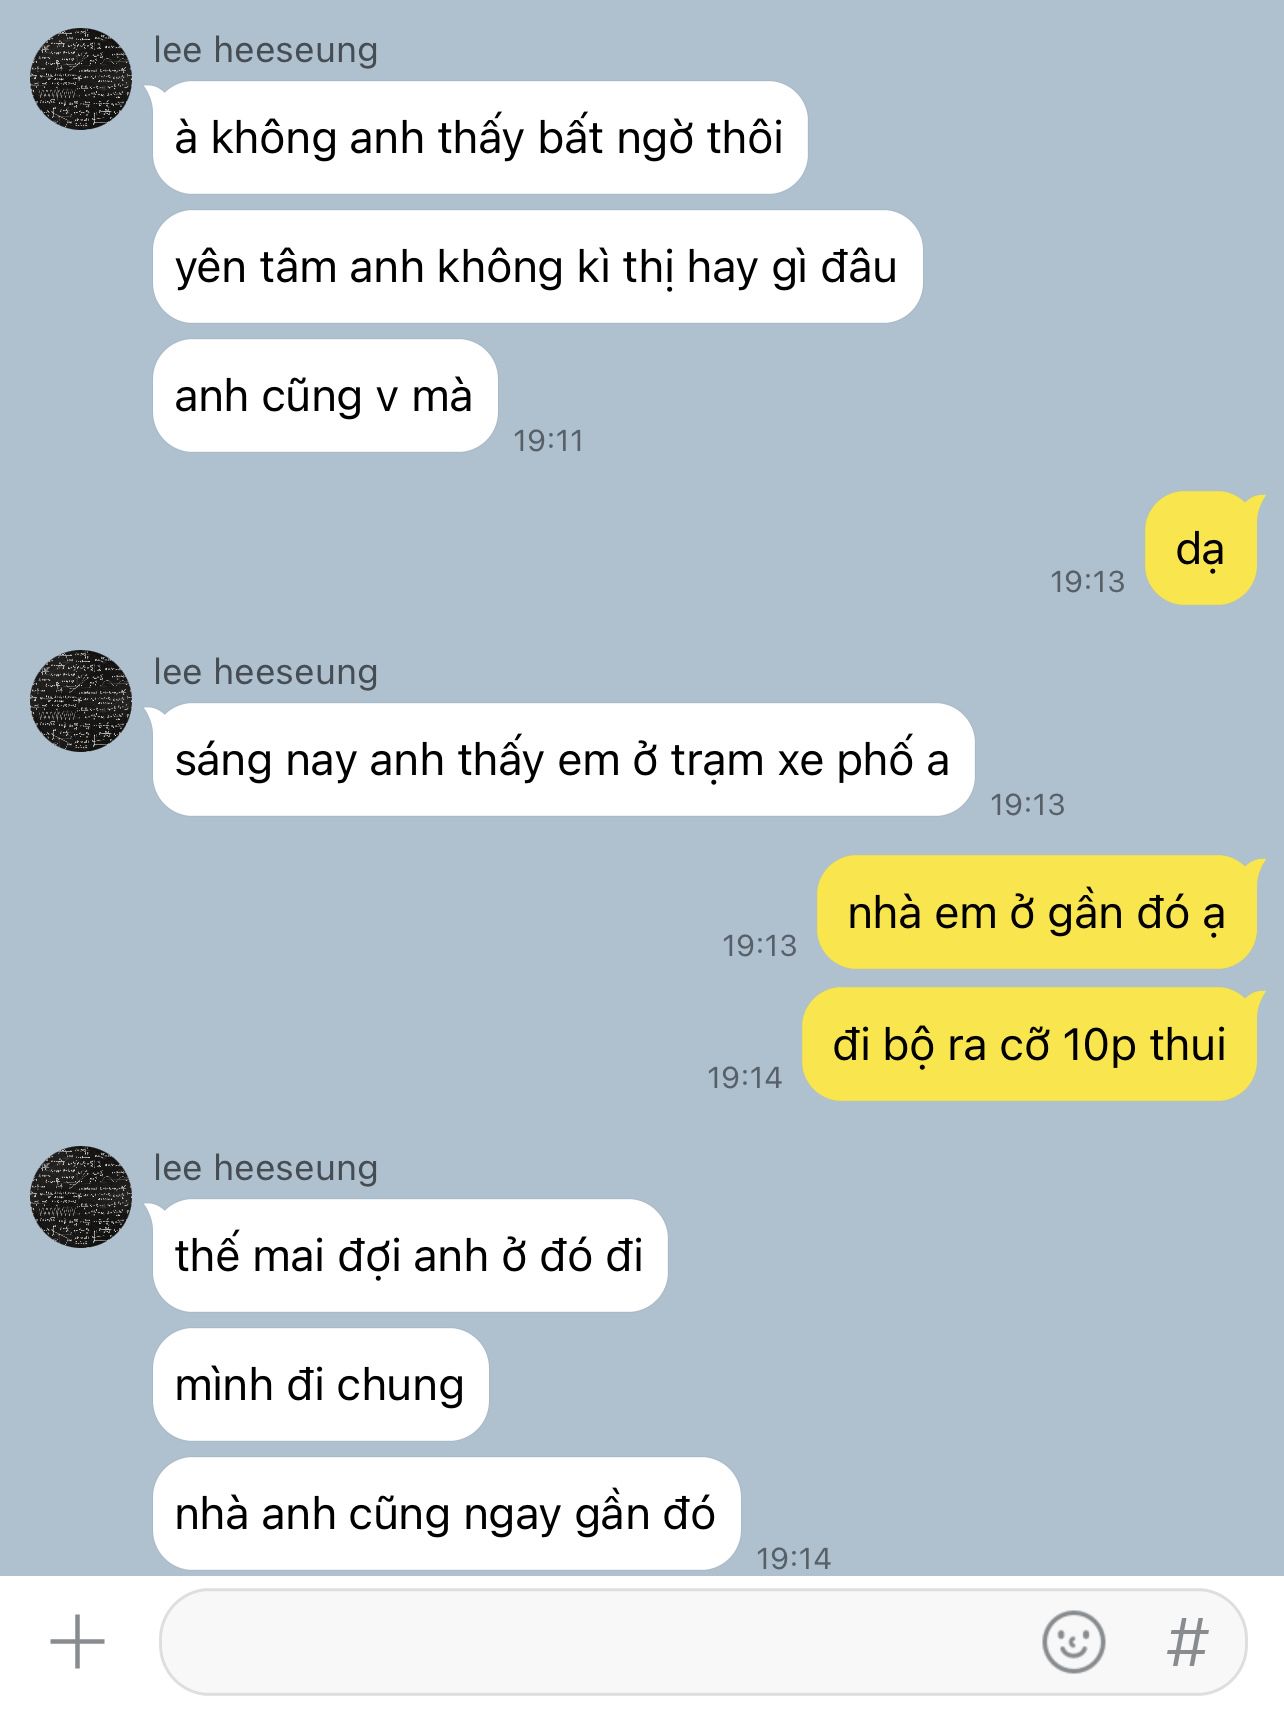Select the yellow 'dạ' reply bubble
1284x1724 pixels.
[1200, 548]
